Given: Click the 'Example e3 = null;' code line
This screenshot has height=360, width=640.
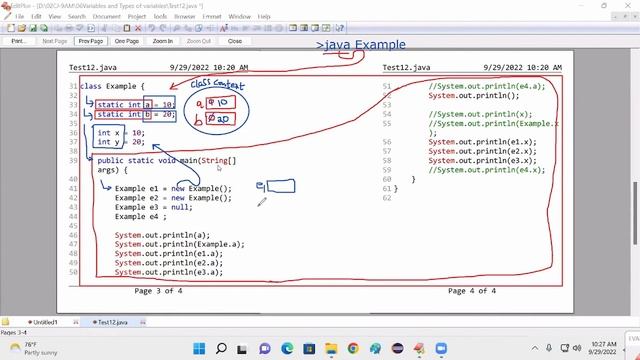Looking at the screenshot, I should coord(153,207).
